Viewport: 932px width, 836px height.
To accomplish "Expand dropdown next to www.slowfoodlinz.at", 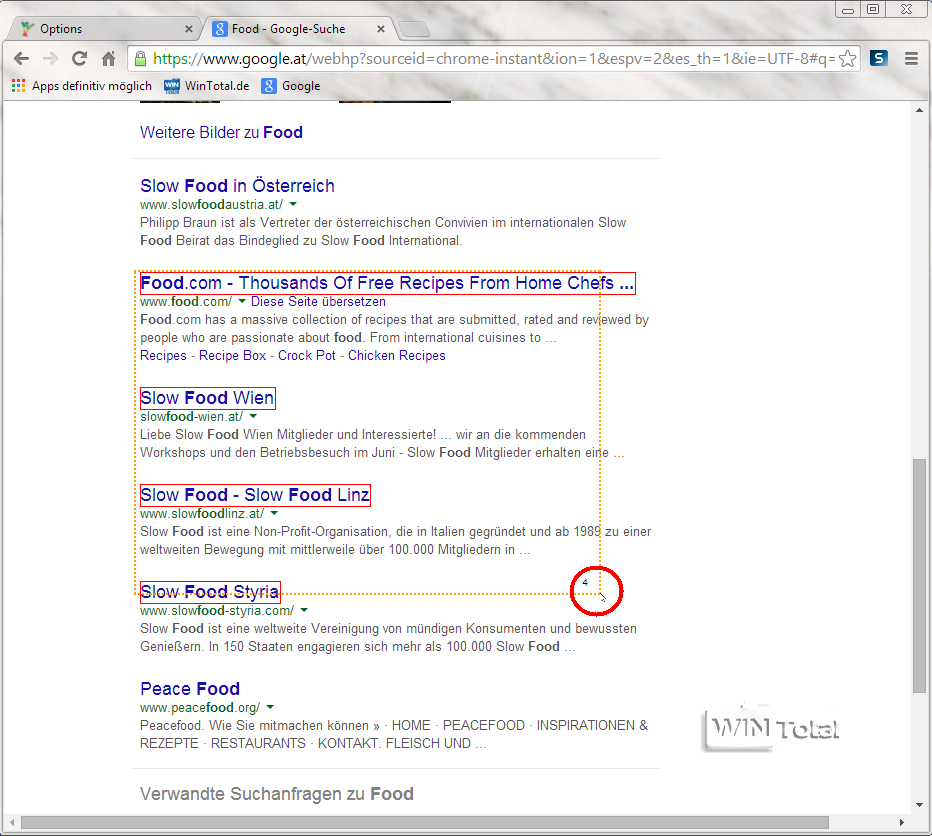I will (x=274, y=513).
